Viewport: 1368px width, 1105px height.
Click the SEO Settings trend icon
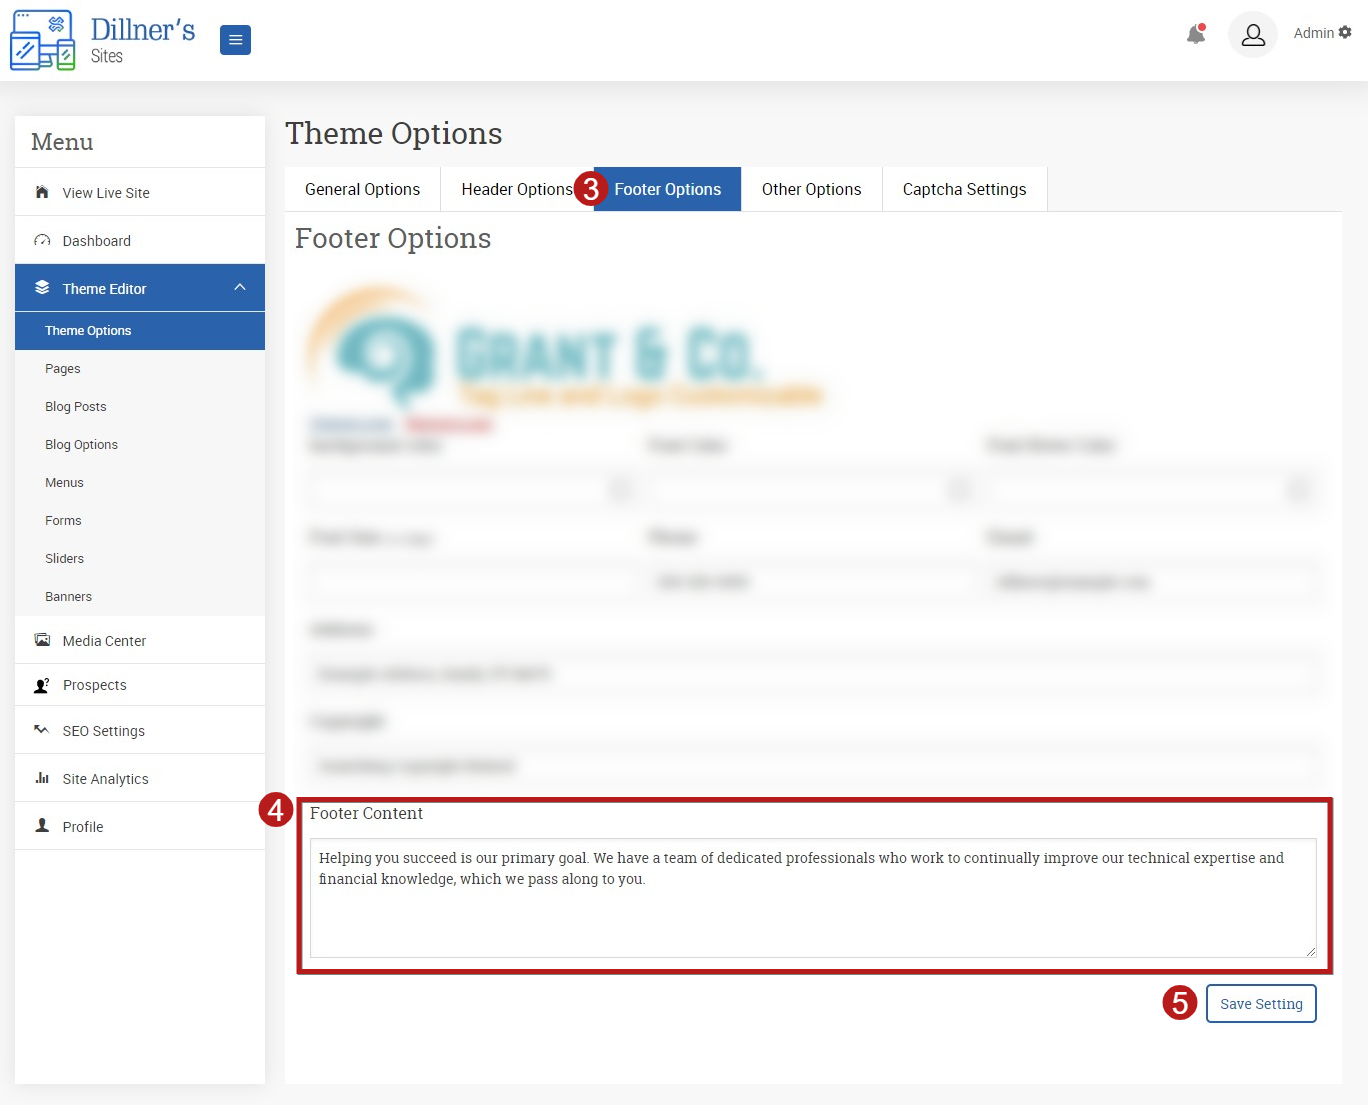(42, 730)
